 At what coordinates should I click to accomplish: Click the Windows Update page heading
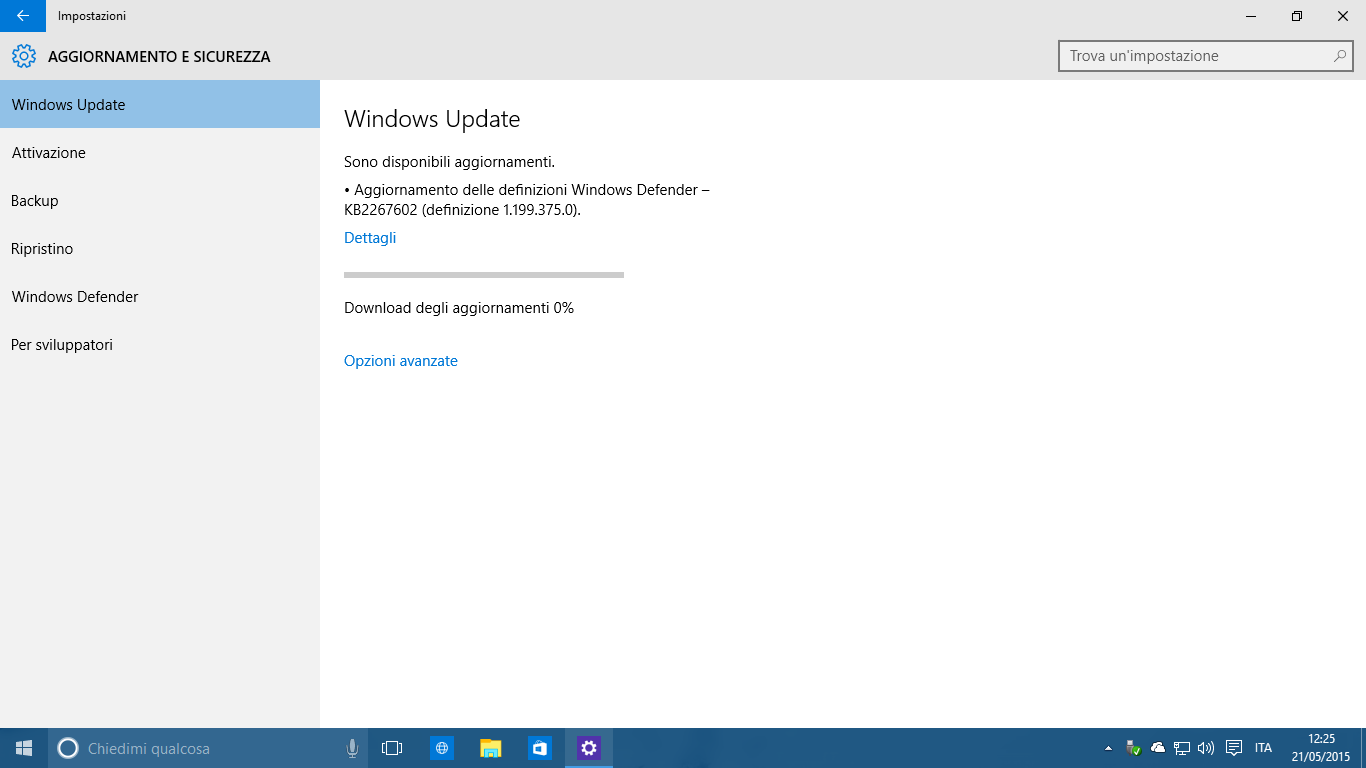[x=432, y=119]
